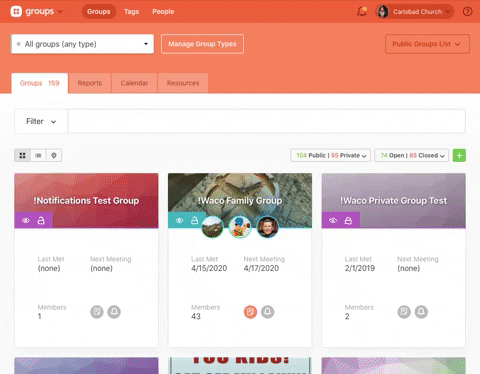This screenshot has width=480, height=374.
Task: Open the Open | Closed filter dropdown
Action: 411,155
